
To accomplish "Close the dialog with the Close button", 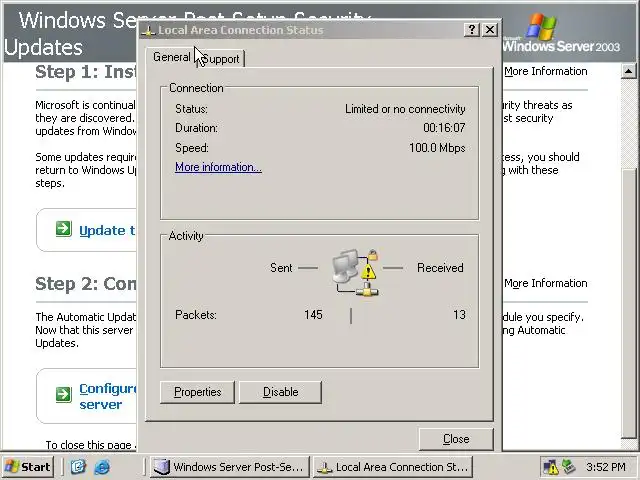I will (456, 439).
